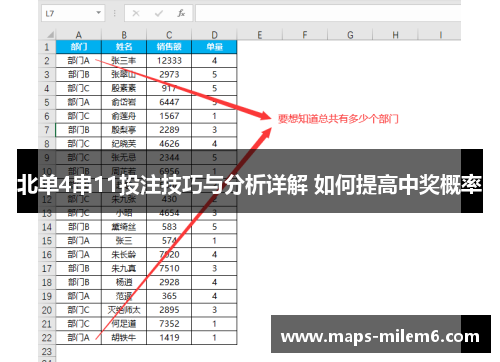Click the Enter checkmark formula bar icon
Viewport: 500px width, 362px height.
[x=159, y=13]
